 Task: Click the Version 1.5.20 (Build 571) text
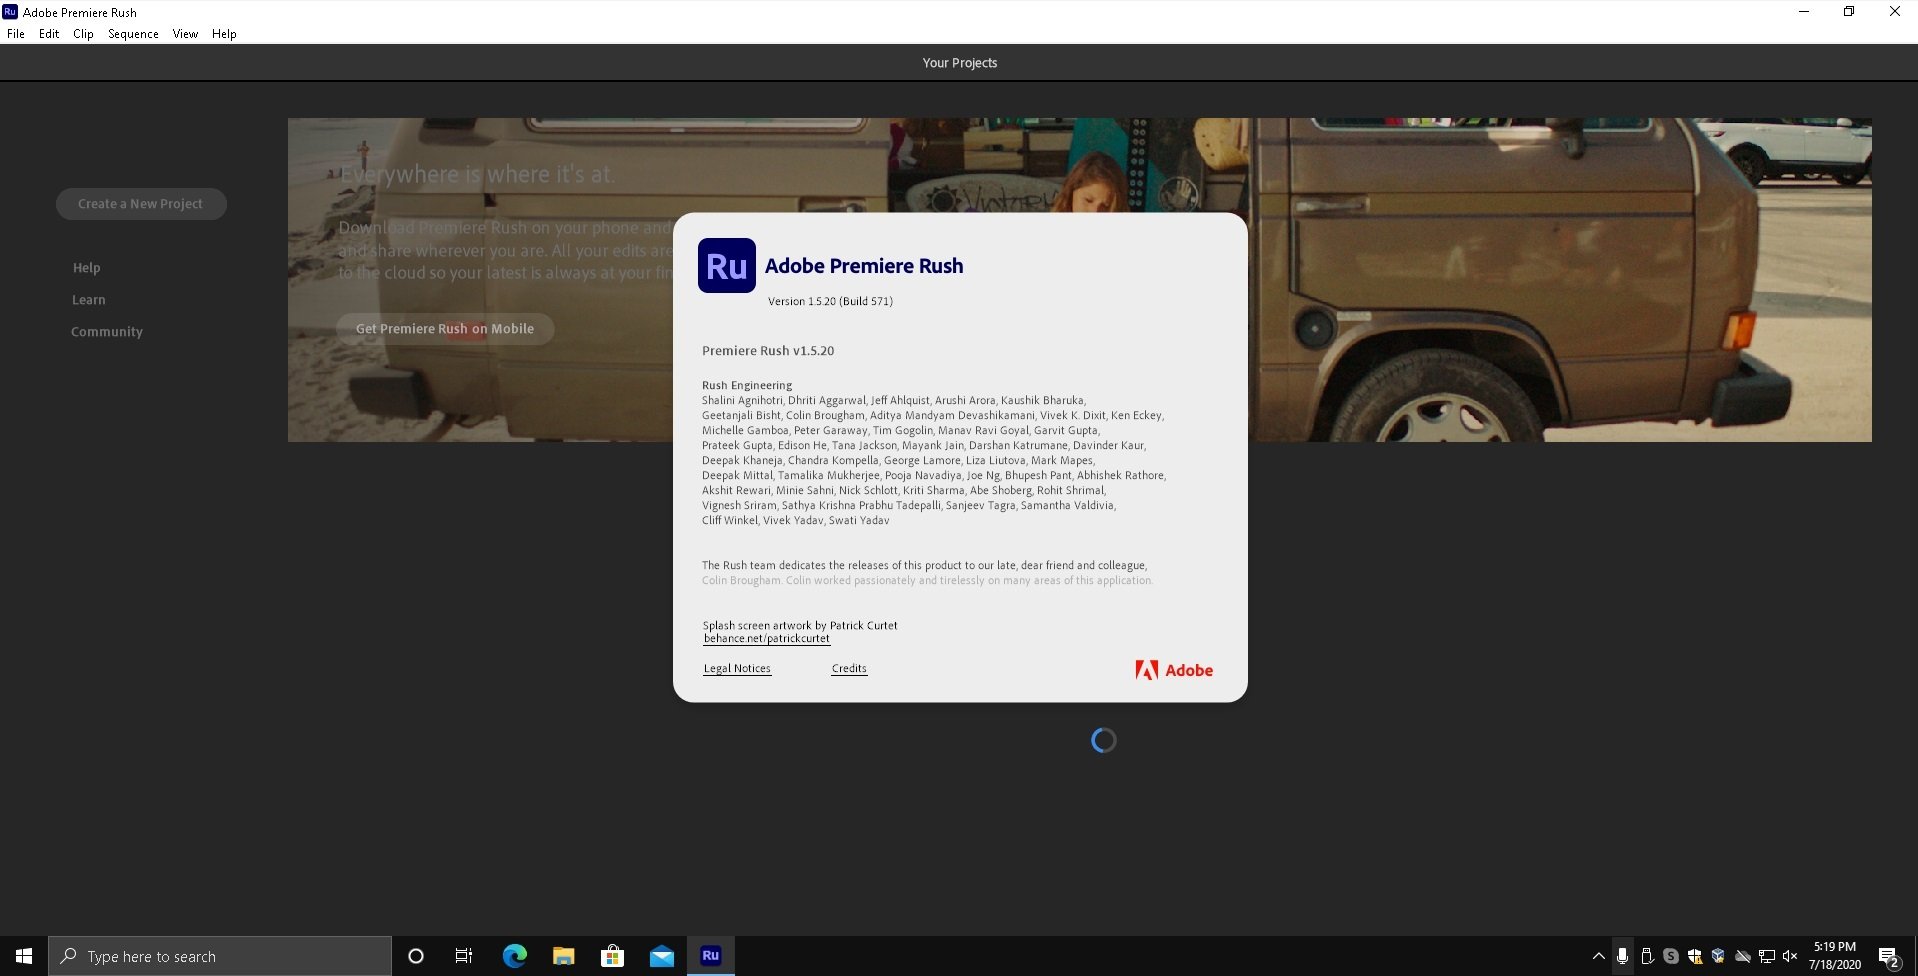click(830, 301)
